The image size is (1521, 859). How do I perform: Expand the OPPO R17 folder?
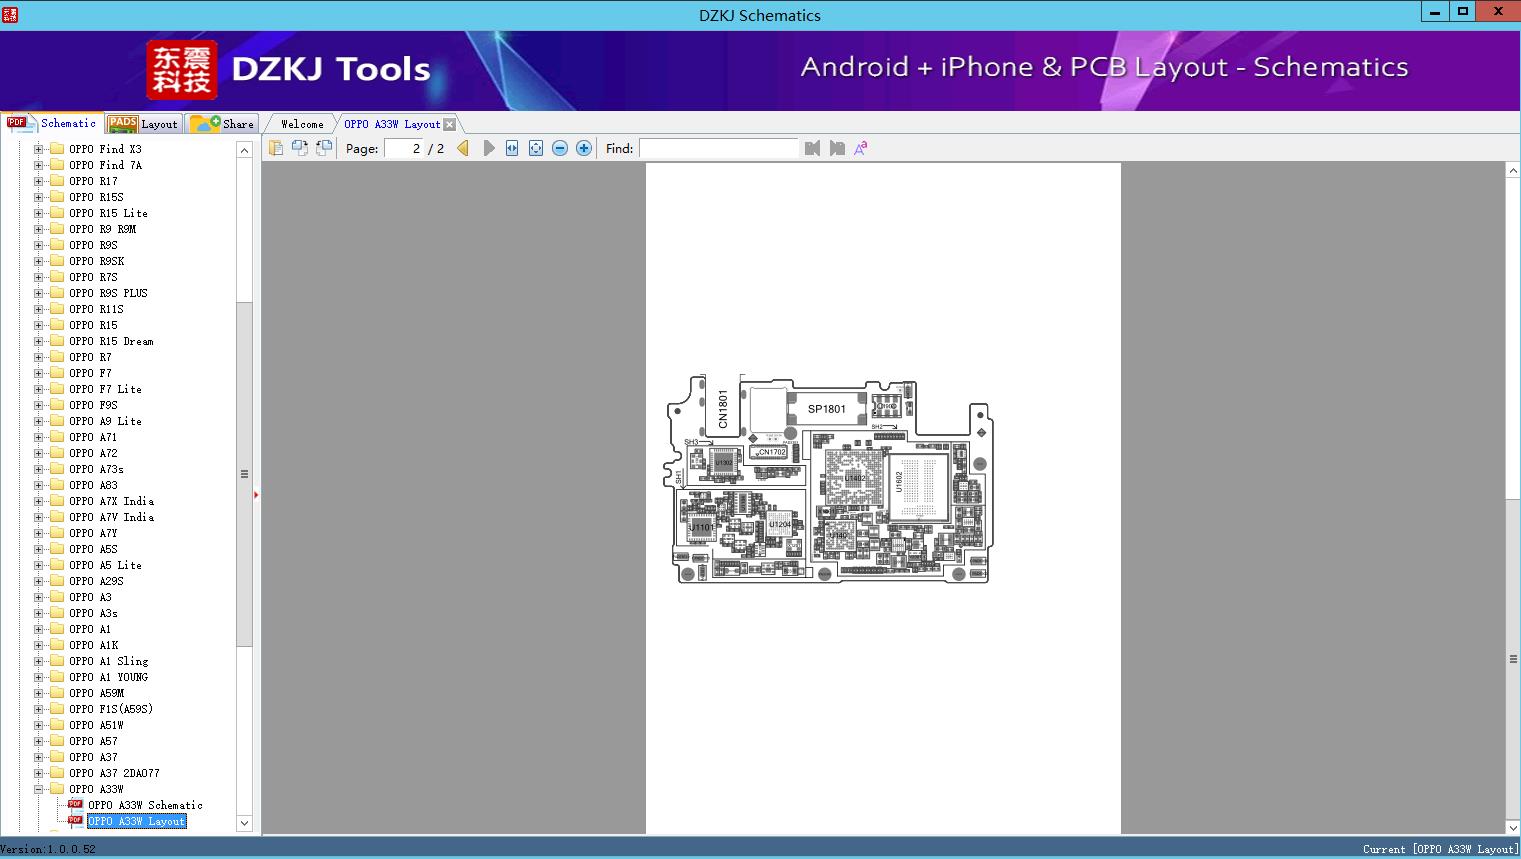(x=39, y=181)
